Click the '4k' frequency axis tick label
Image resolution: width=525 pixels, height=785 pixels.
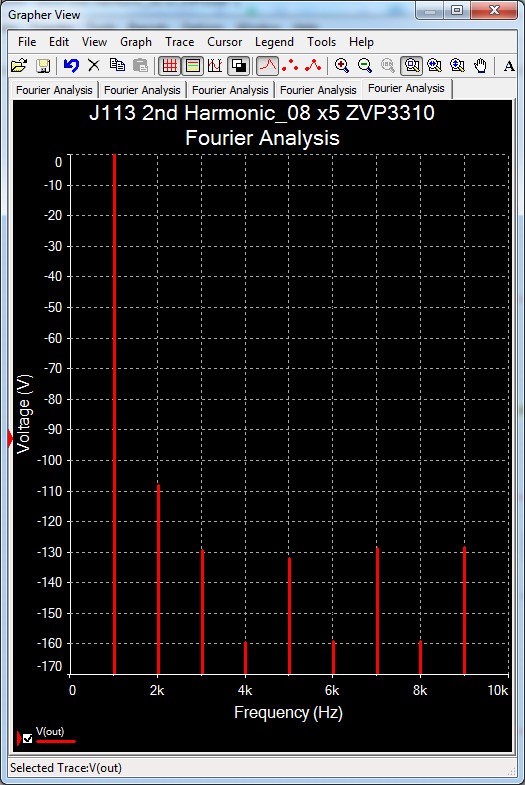[245, 690]
